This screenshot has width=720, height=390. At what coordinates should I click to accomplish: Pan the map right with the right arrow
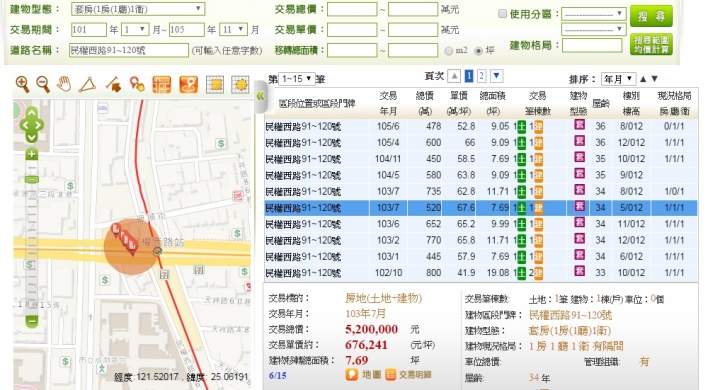pyautogui.click(x=39, y=125)
